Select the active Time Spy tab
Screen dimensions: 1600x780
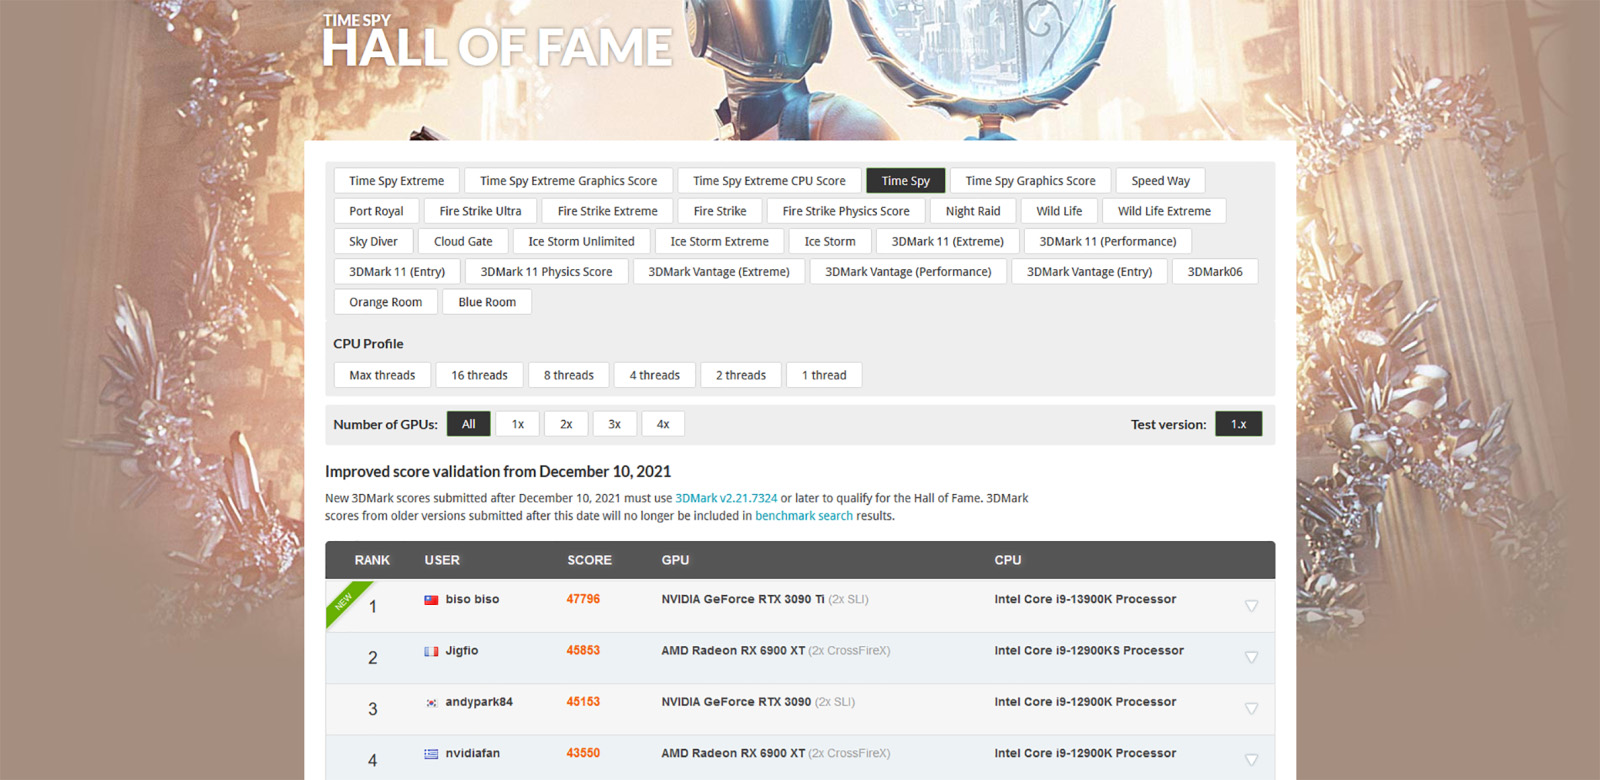[906, 181]
